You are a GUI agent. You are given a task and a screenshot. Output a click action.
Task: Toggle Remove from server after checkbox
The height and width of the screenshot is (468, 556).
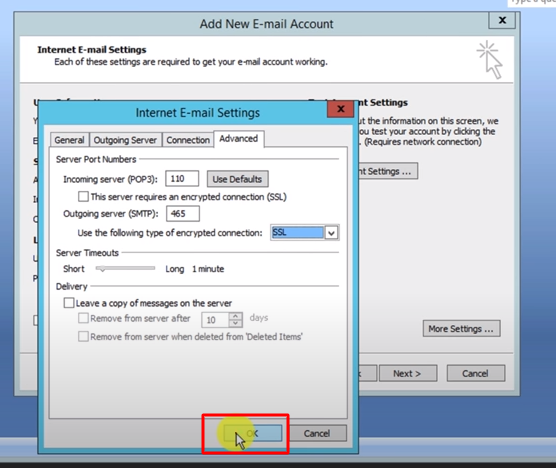[x=83, y=318]
